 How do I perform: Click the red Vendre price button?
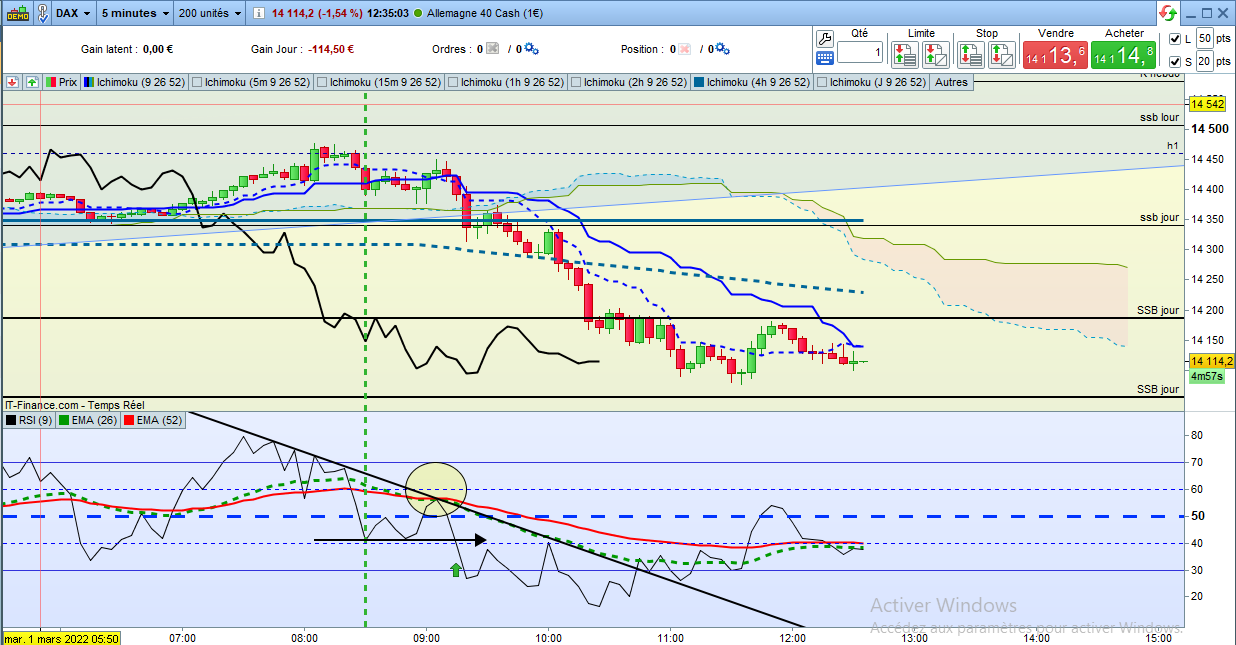1055,56
